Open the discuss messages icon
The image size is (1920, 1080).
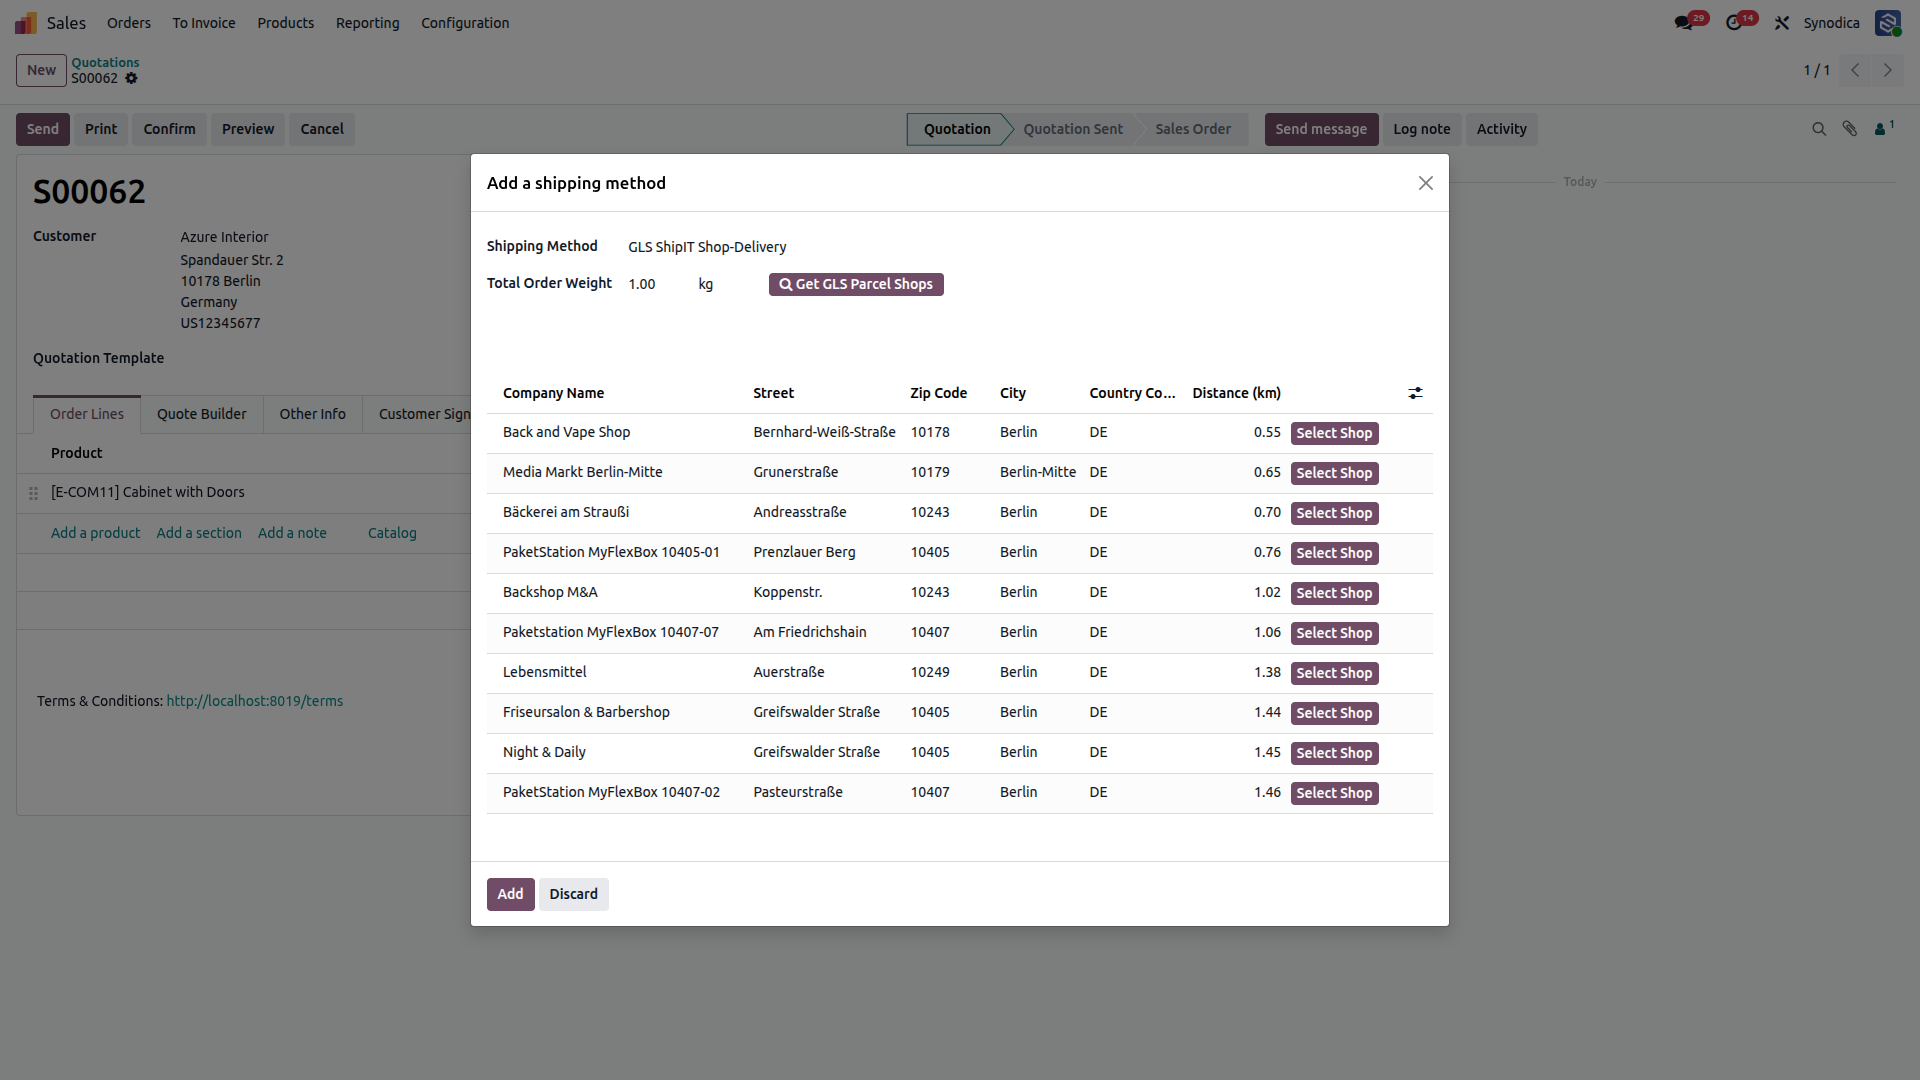pyautogui.click(x=1683, y=22)
